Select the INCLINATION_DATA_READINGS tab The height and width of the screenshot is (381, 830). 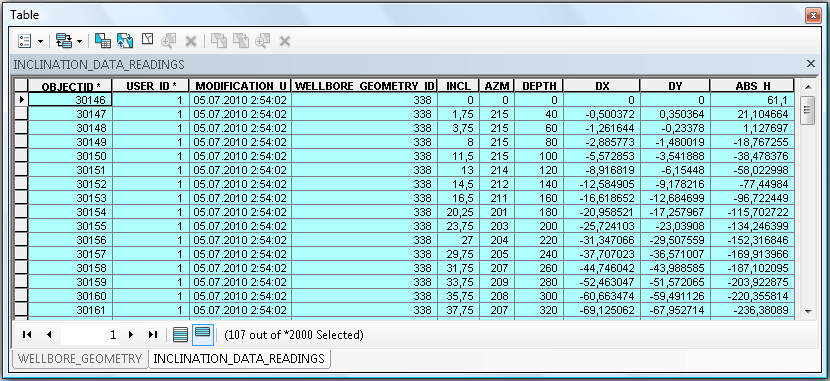(239, 358)
